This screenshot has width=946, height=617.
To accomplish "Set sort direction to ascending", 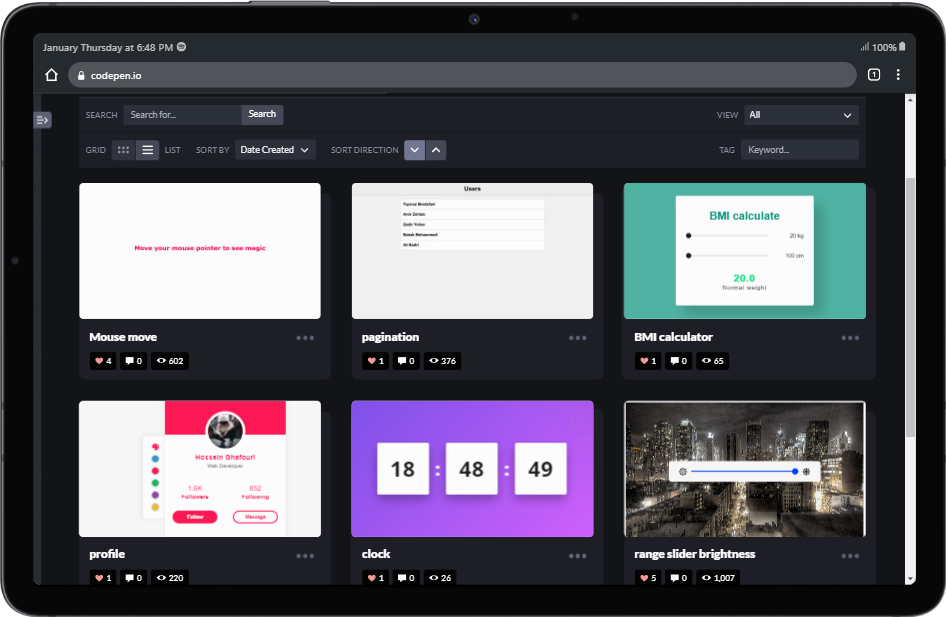I will (436, 150).
